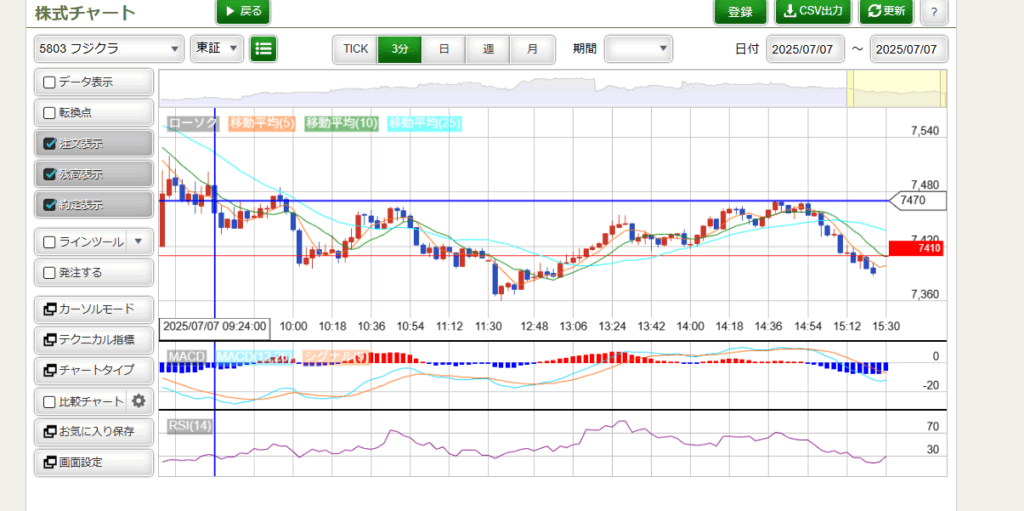Tick the 発注する checkbox
The image size is (1024, 511).
(50, 272)
